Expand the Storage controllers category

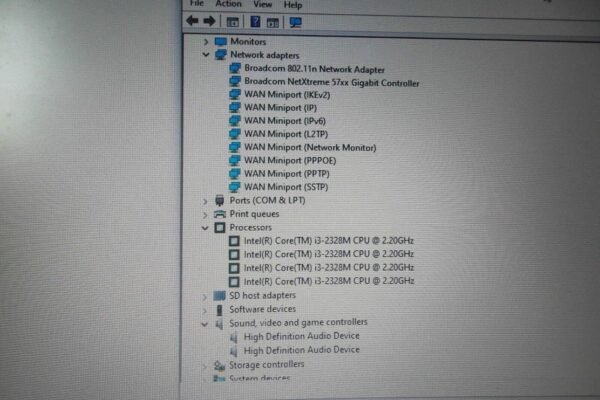click(x=204, y=366)
